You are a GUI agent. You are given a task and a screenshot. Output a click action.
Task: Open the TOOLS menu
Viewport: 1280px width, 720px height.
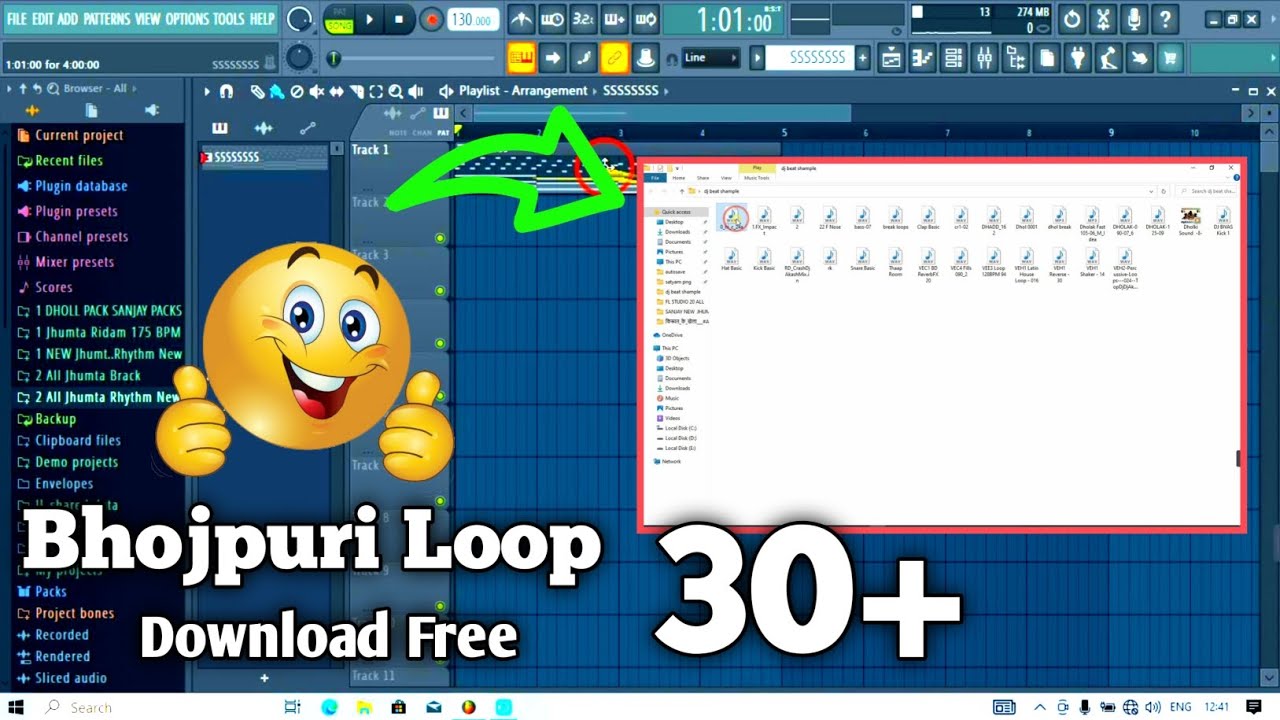(x=229, y=19)
